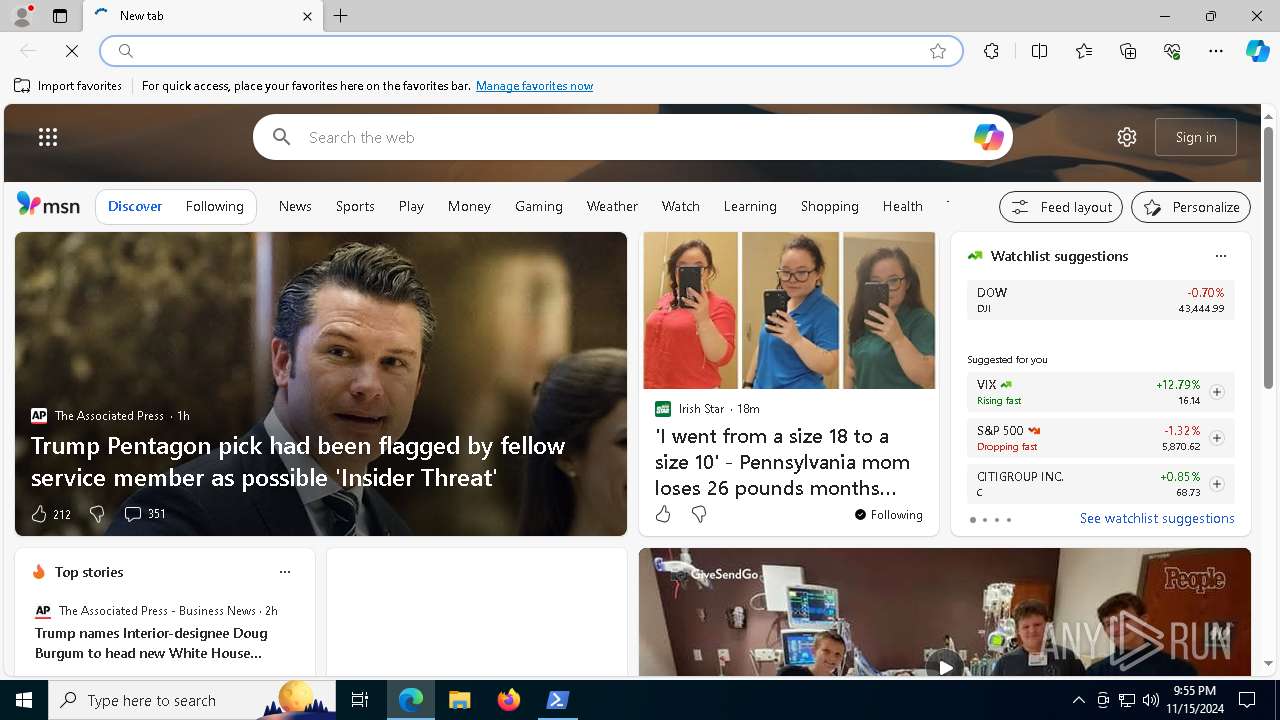Switch to Following tab
The image size is (1280, 720).
coord(214,206)
